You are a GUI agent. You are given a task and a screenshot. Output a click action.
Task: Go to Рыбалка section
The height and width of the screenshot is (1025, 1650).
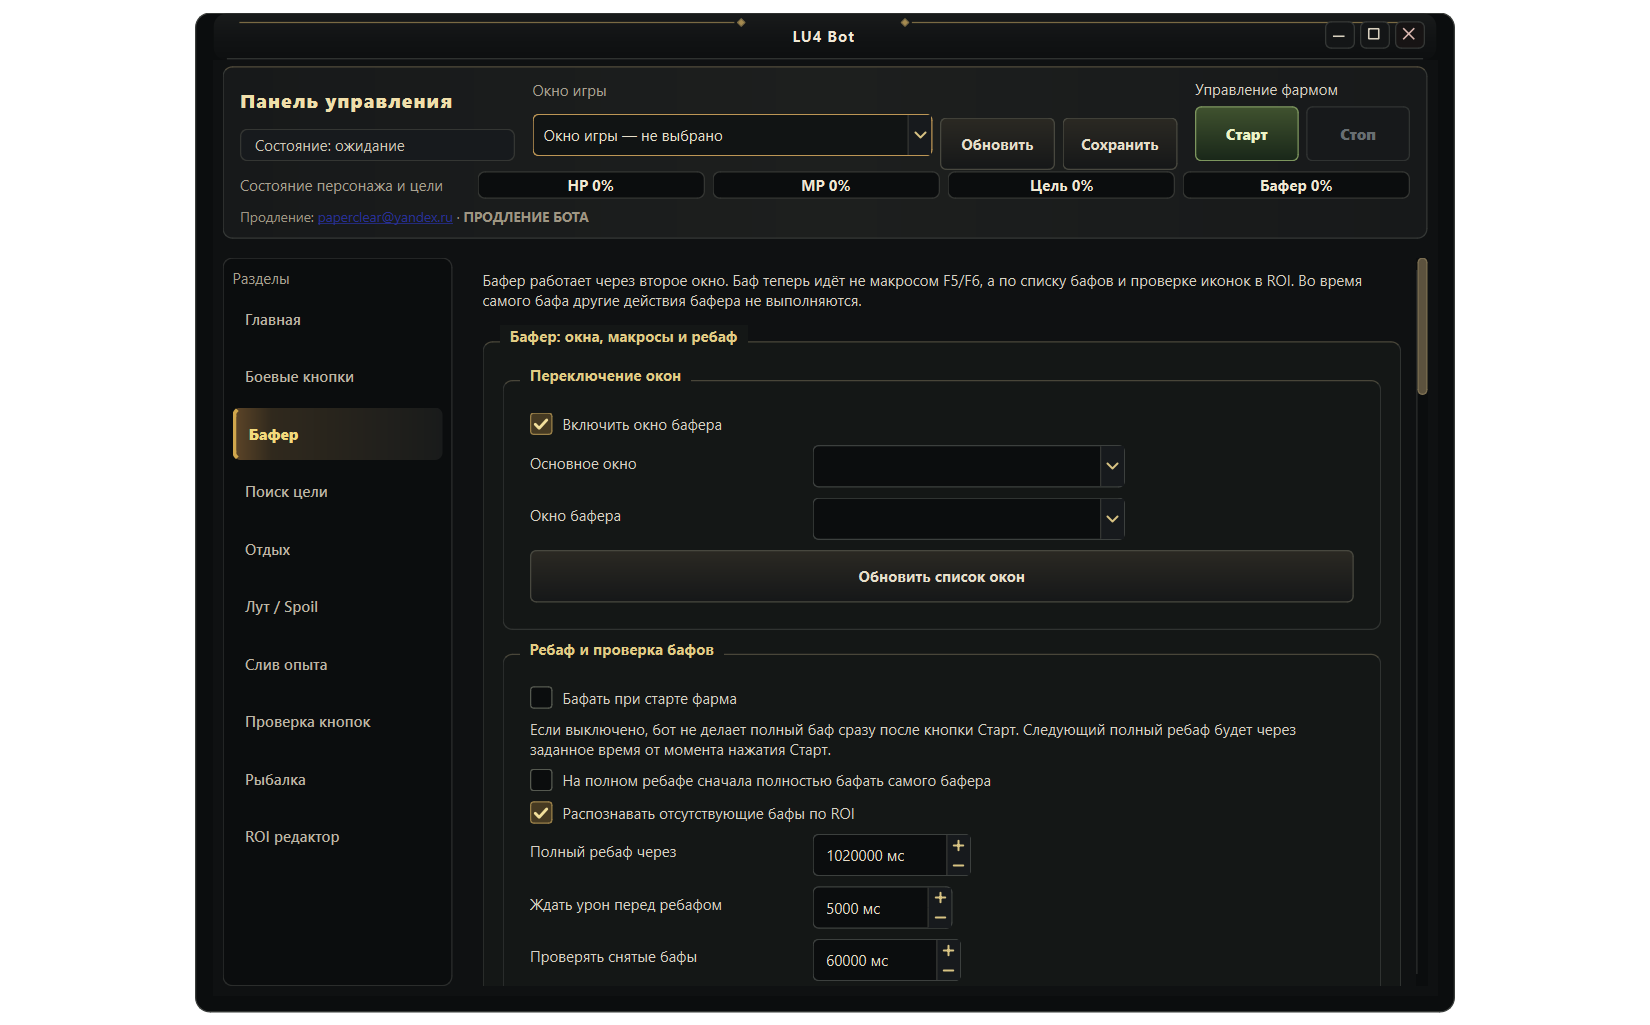pos(337,780)
